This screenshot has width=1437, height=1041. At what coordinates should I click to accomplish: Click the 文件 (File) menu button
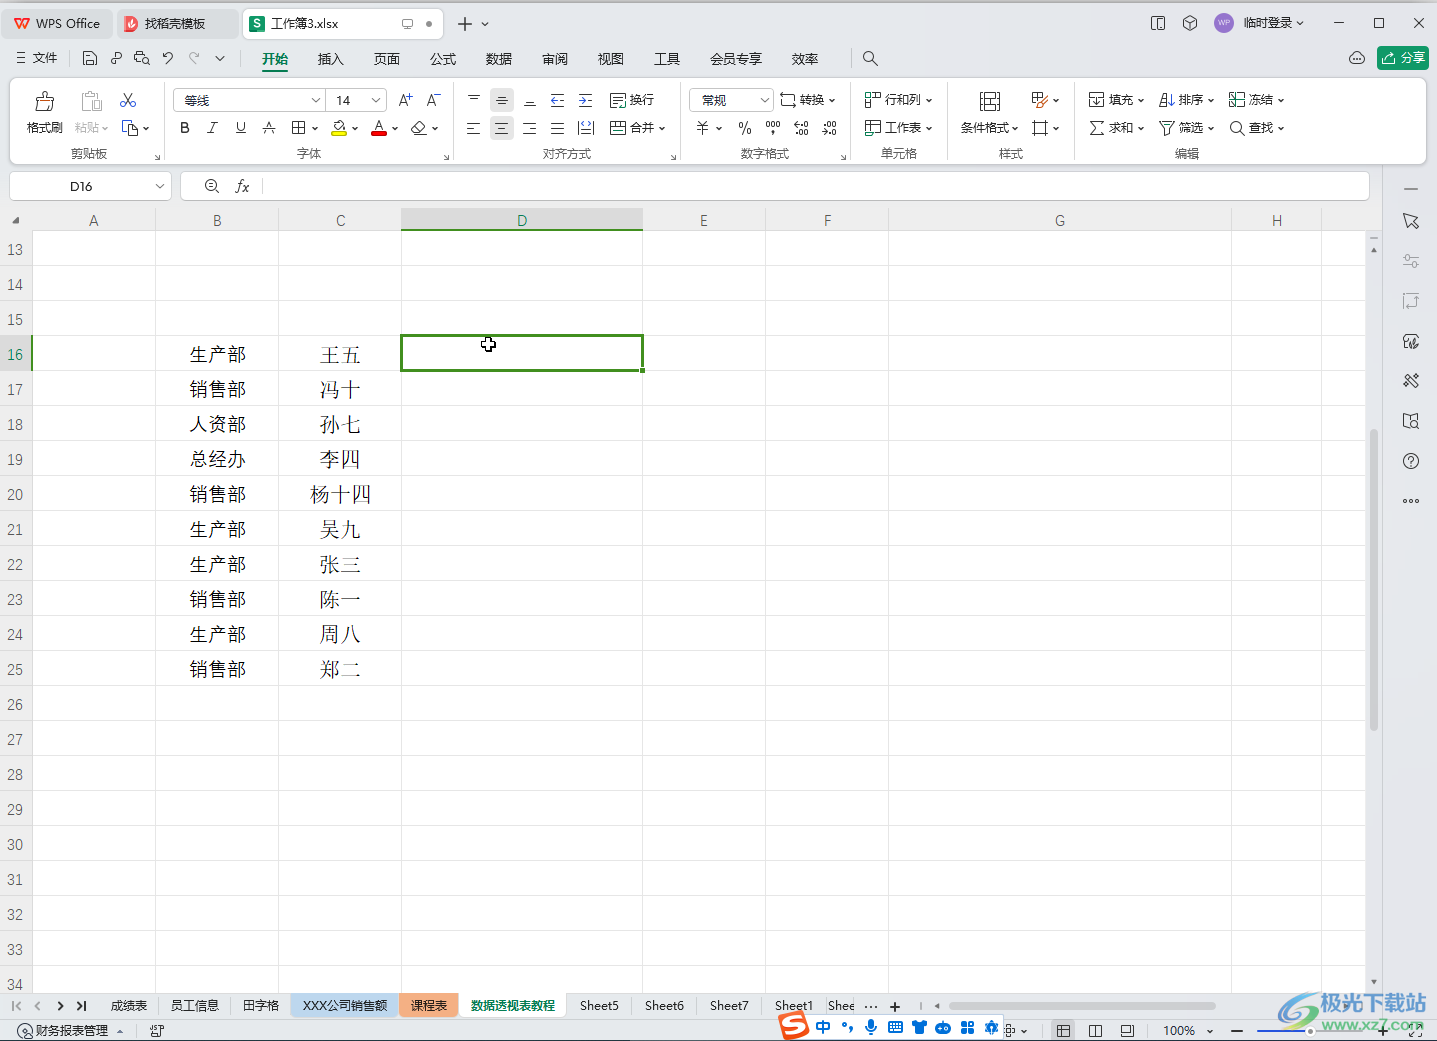36,58
